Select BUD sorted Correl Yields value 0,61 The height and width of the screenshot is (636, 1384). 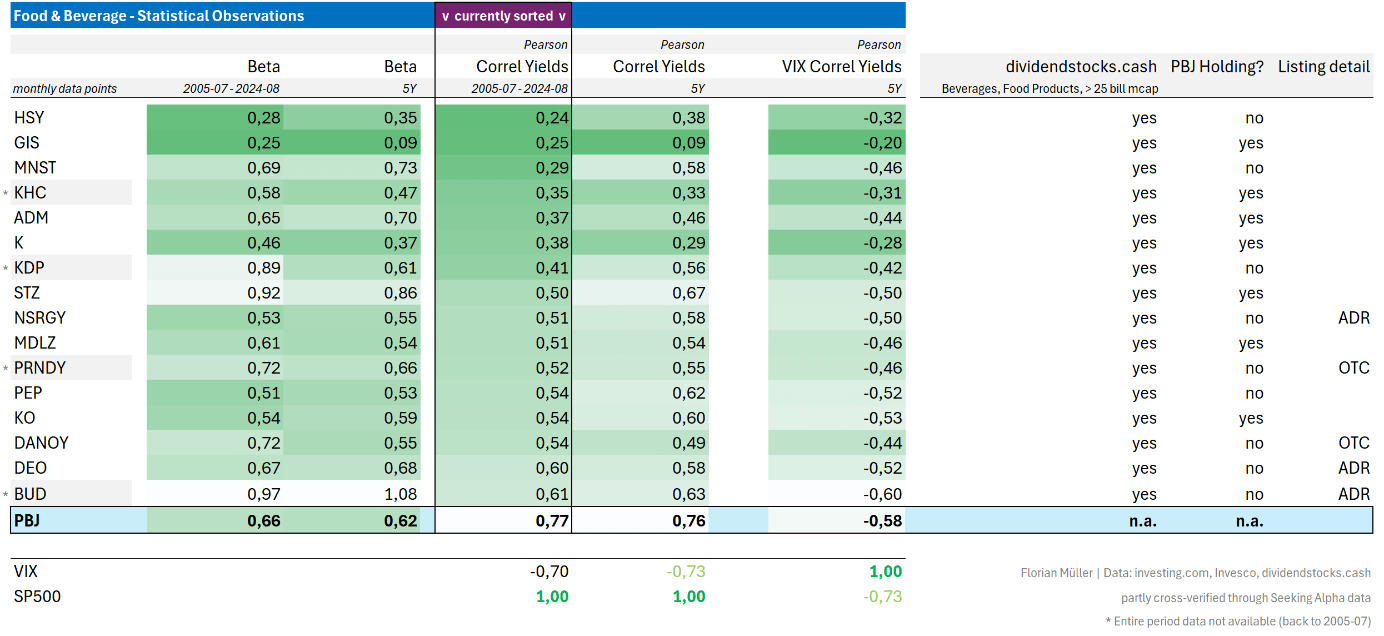coord(552,494)
